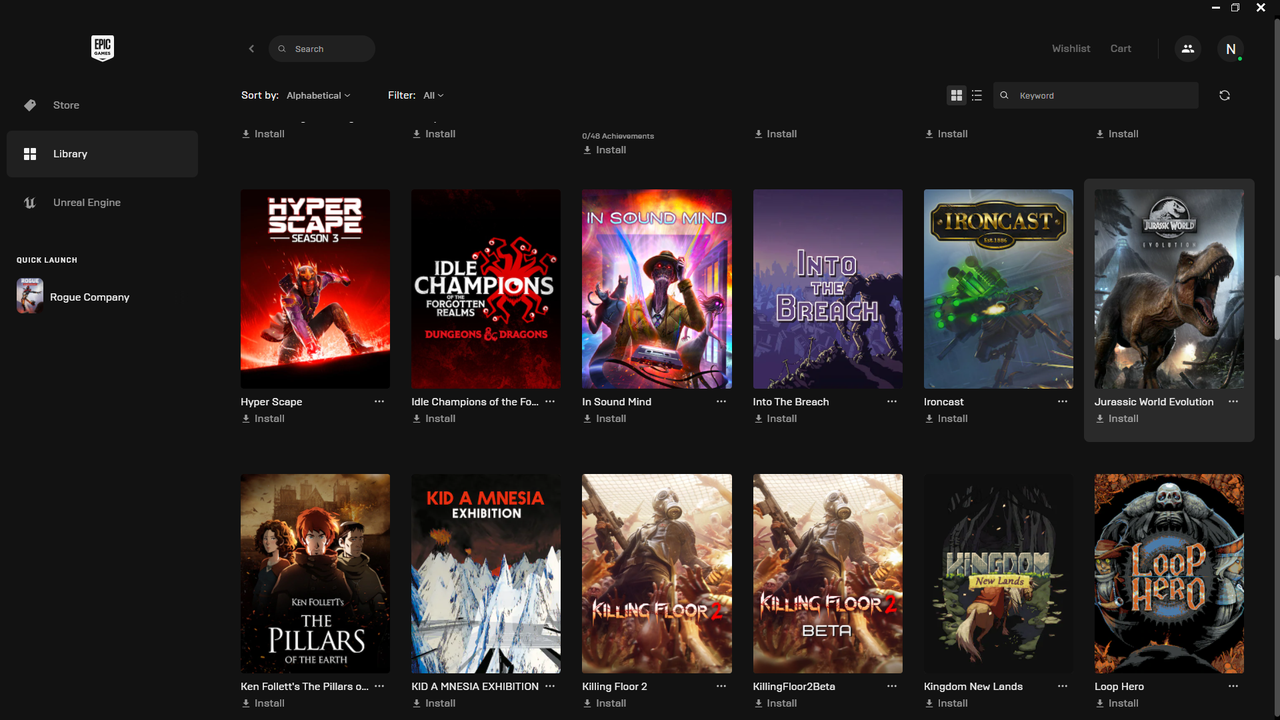1280x720 pixels.
Task: Open more options for Ken Follett's Pillars
Action: point(379,686)
